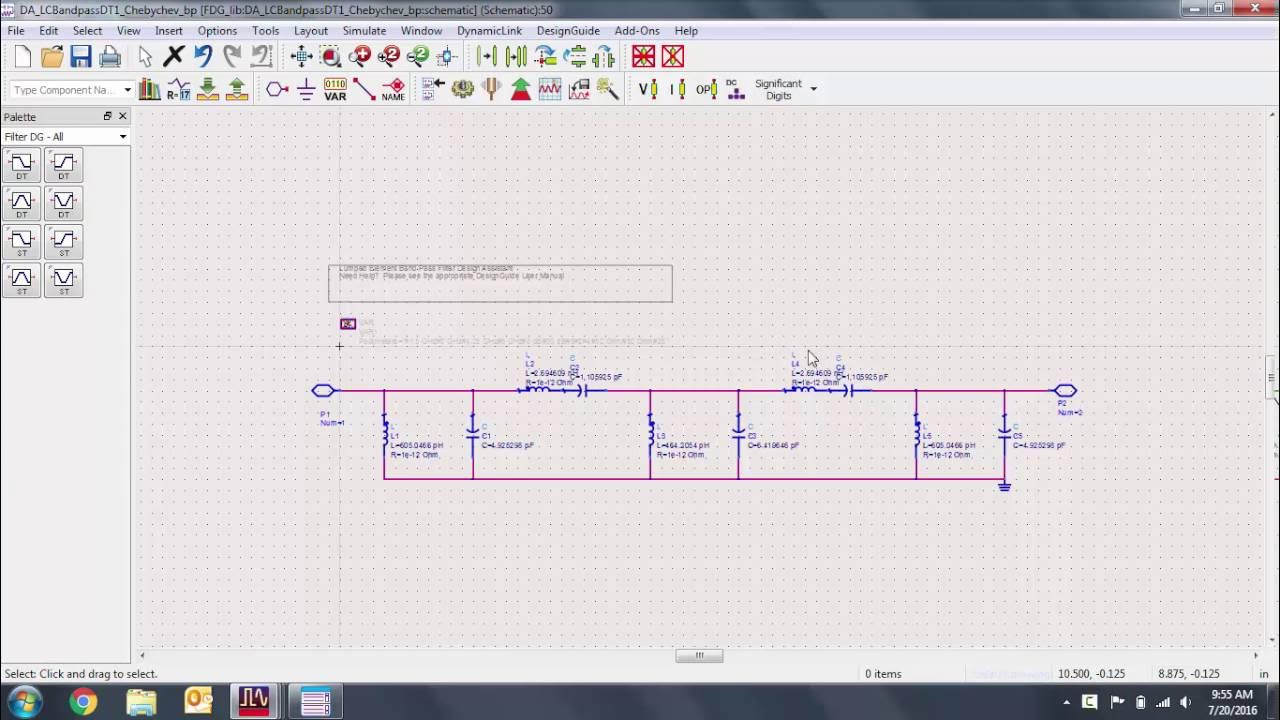Select the pointer arrow tool
This screenshot has width=1280, height=720.
(x=145, y=57)
